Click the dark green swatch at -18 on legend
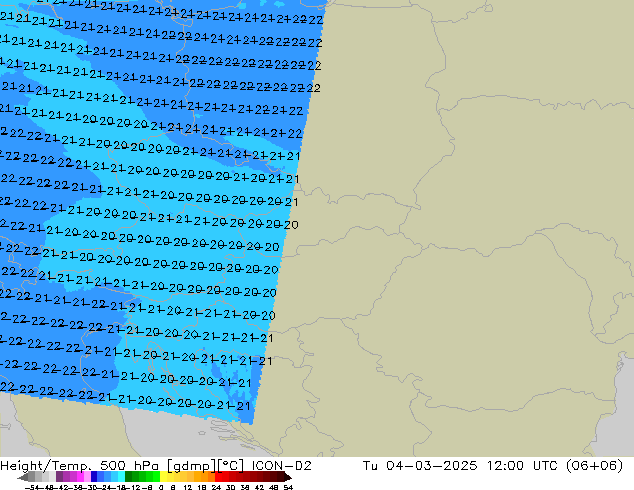 129,477
